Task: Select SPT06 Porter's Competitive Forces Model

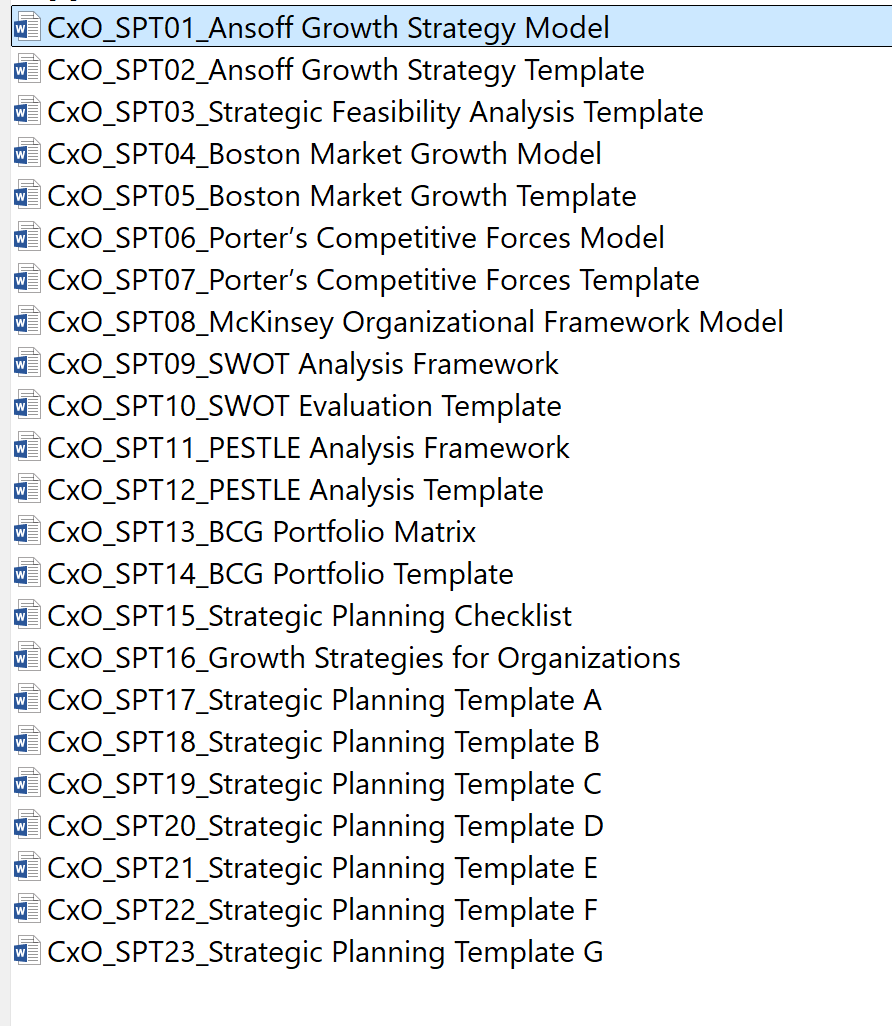Action: [x=356, y=238]
